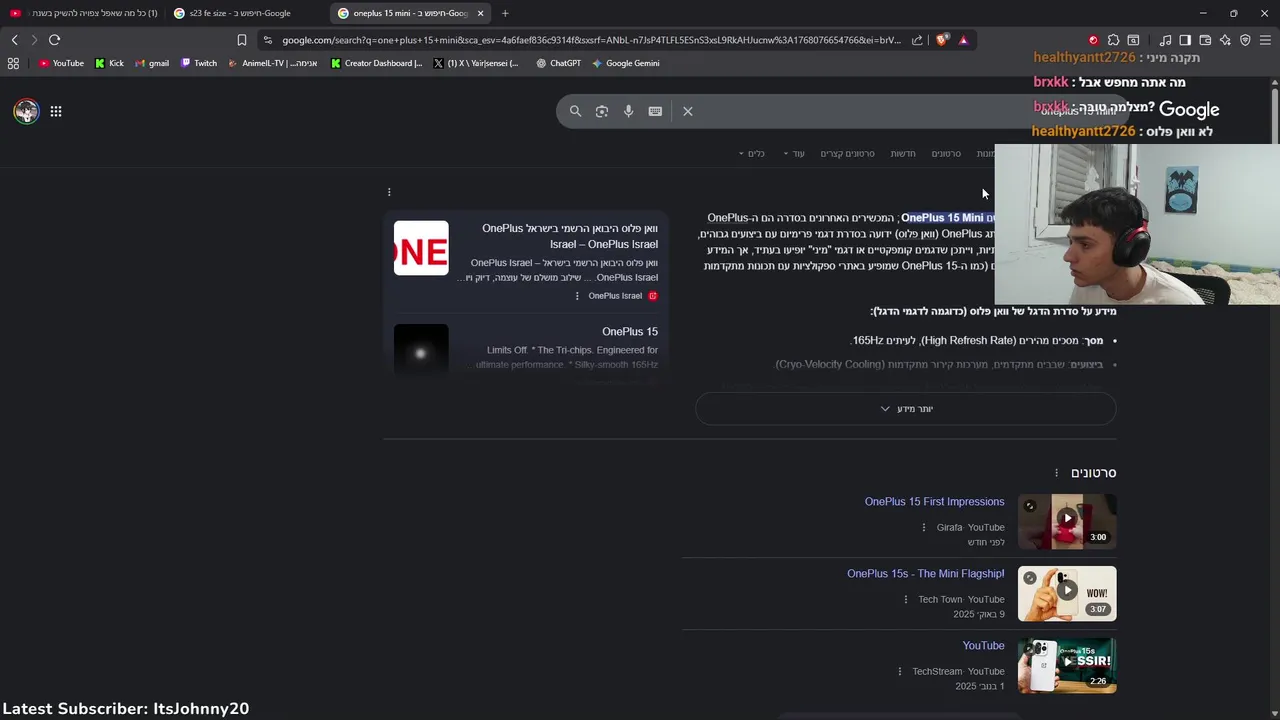The height and width of the screenshot is (720, 1280).
Task: Open the עוד more filters dropdown
Action: [794, 153]
